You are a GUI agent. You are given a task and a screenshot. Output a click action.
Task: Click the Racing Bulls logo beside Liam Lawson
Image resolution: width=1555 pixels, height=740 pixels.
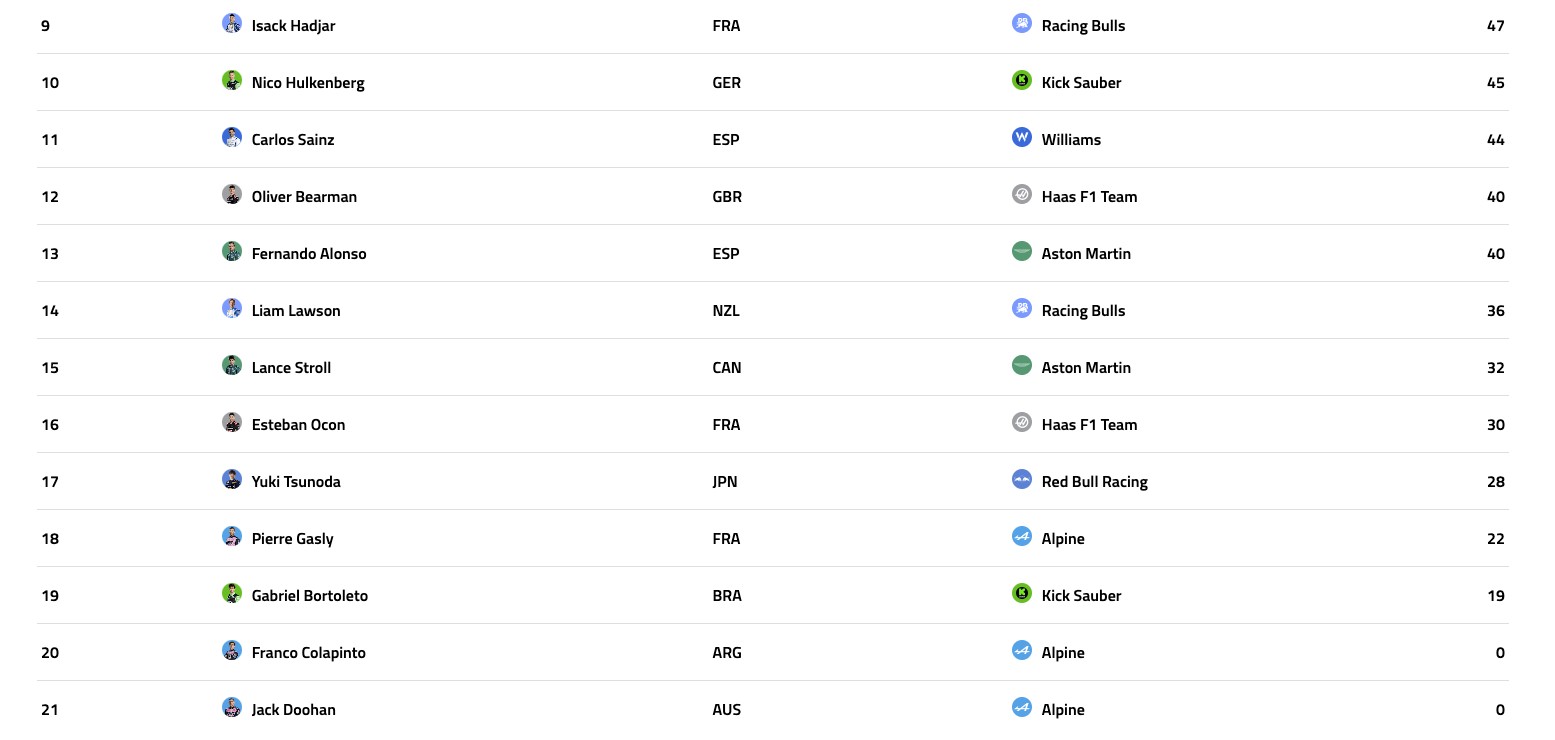coord(1021,309)
